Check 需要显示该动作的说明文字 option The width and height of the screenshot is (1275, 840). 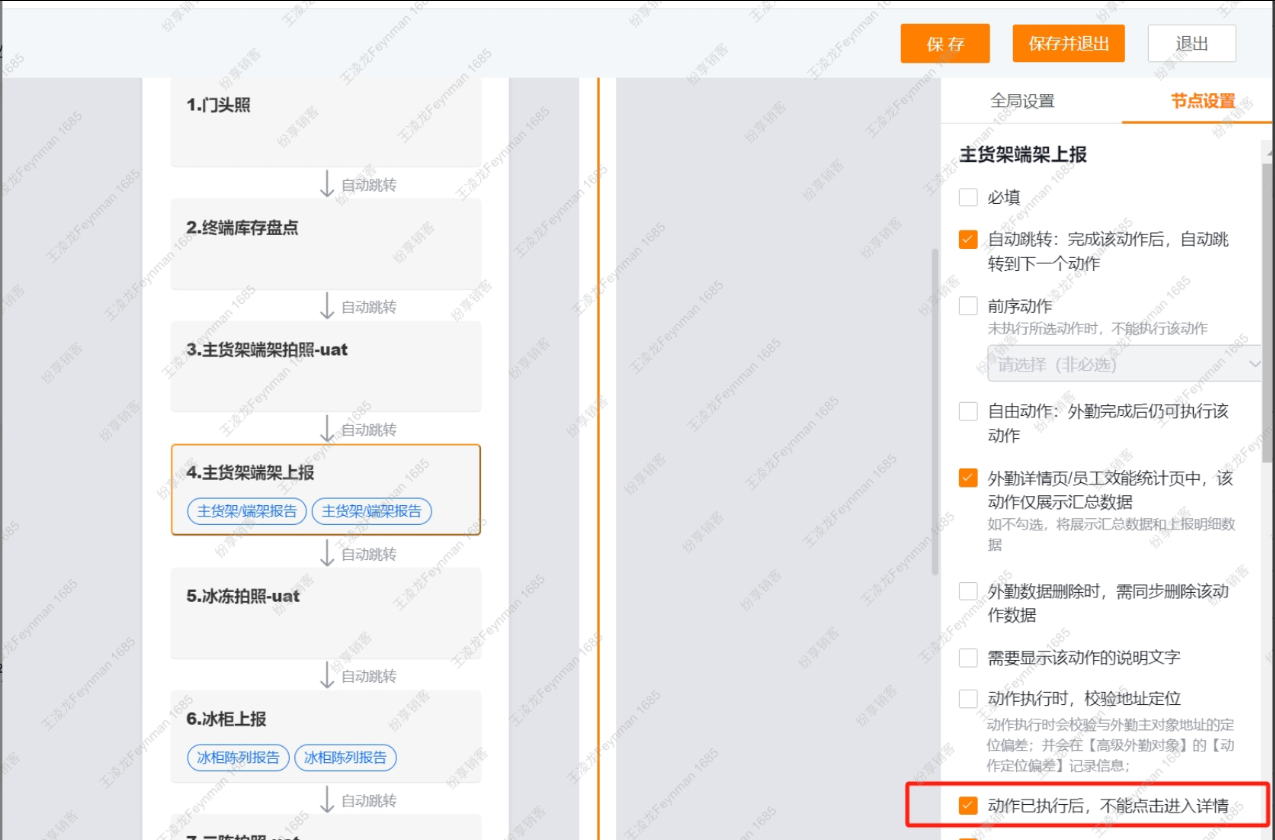(x=967, y=657)
